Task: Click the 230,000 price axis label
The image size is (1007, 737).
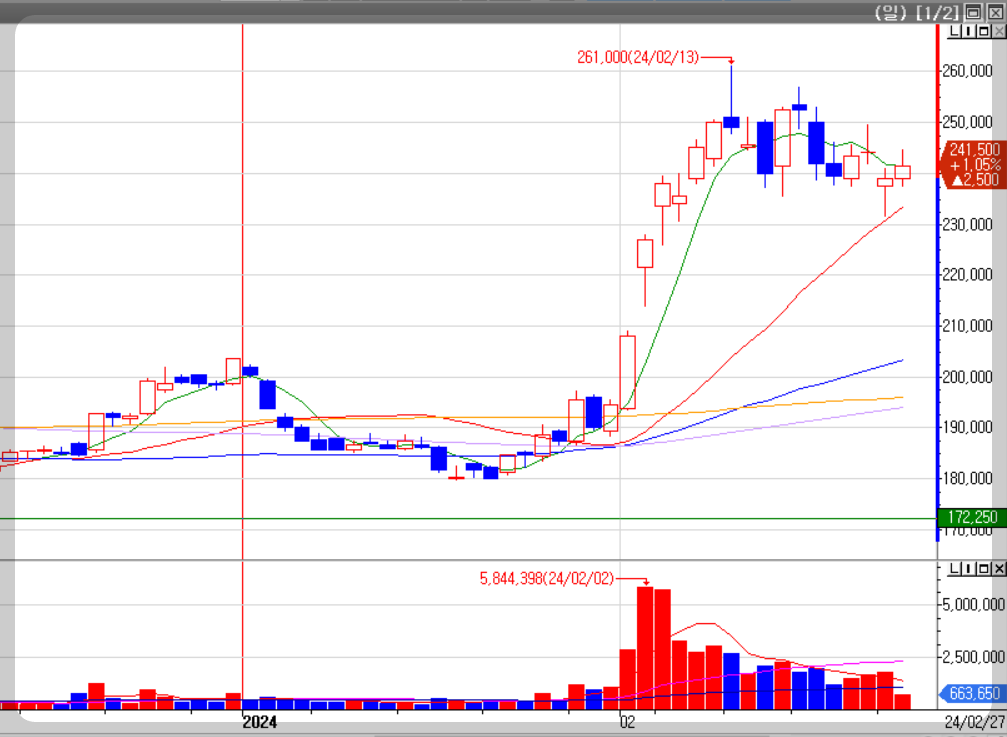Action: pos(967,224)
